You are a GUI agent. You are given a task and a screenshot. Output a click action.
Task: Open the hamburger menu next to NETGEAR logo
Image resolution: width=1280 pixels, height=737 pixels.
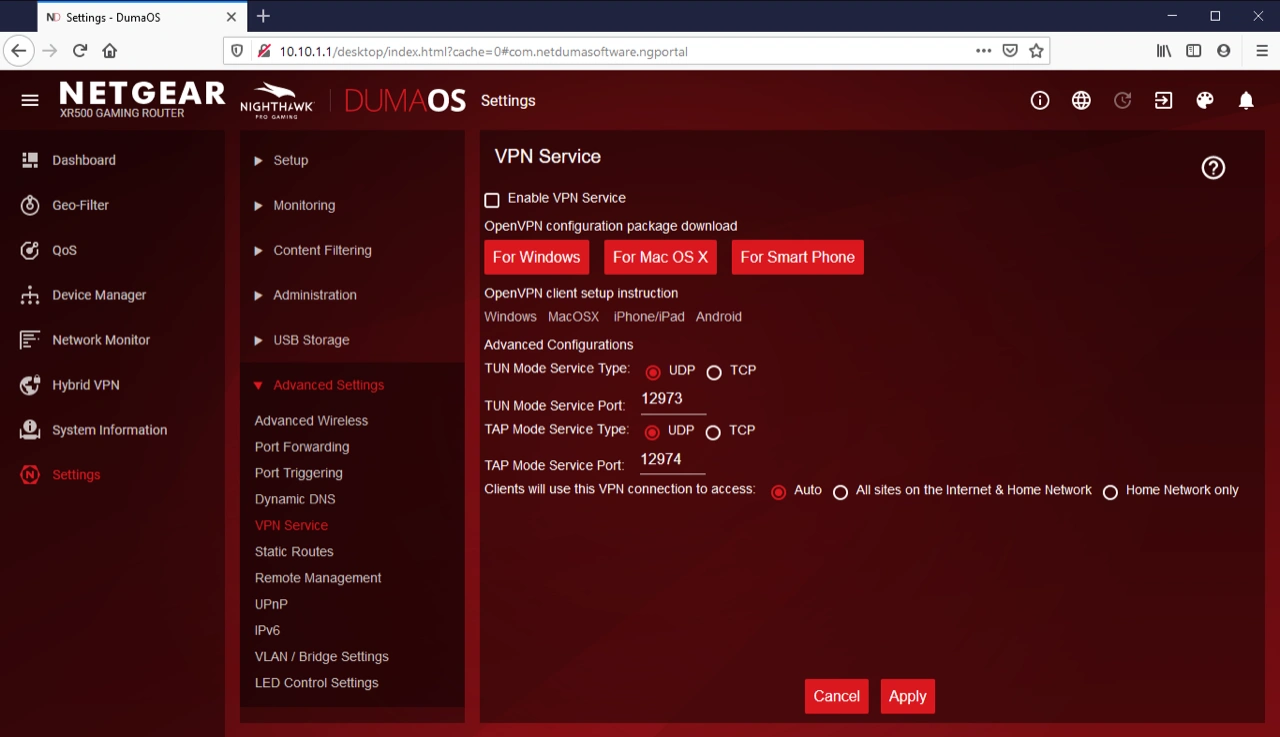[x=30, y=100]
